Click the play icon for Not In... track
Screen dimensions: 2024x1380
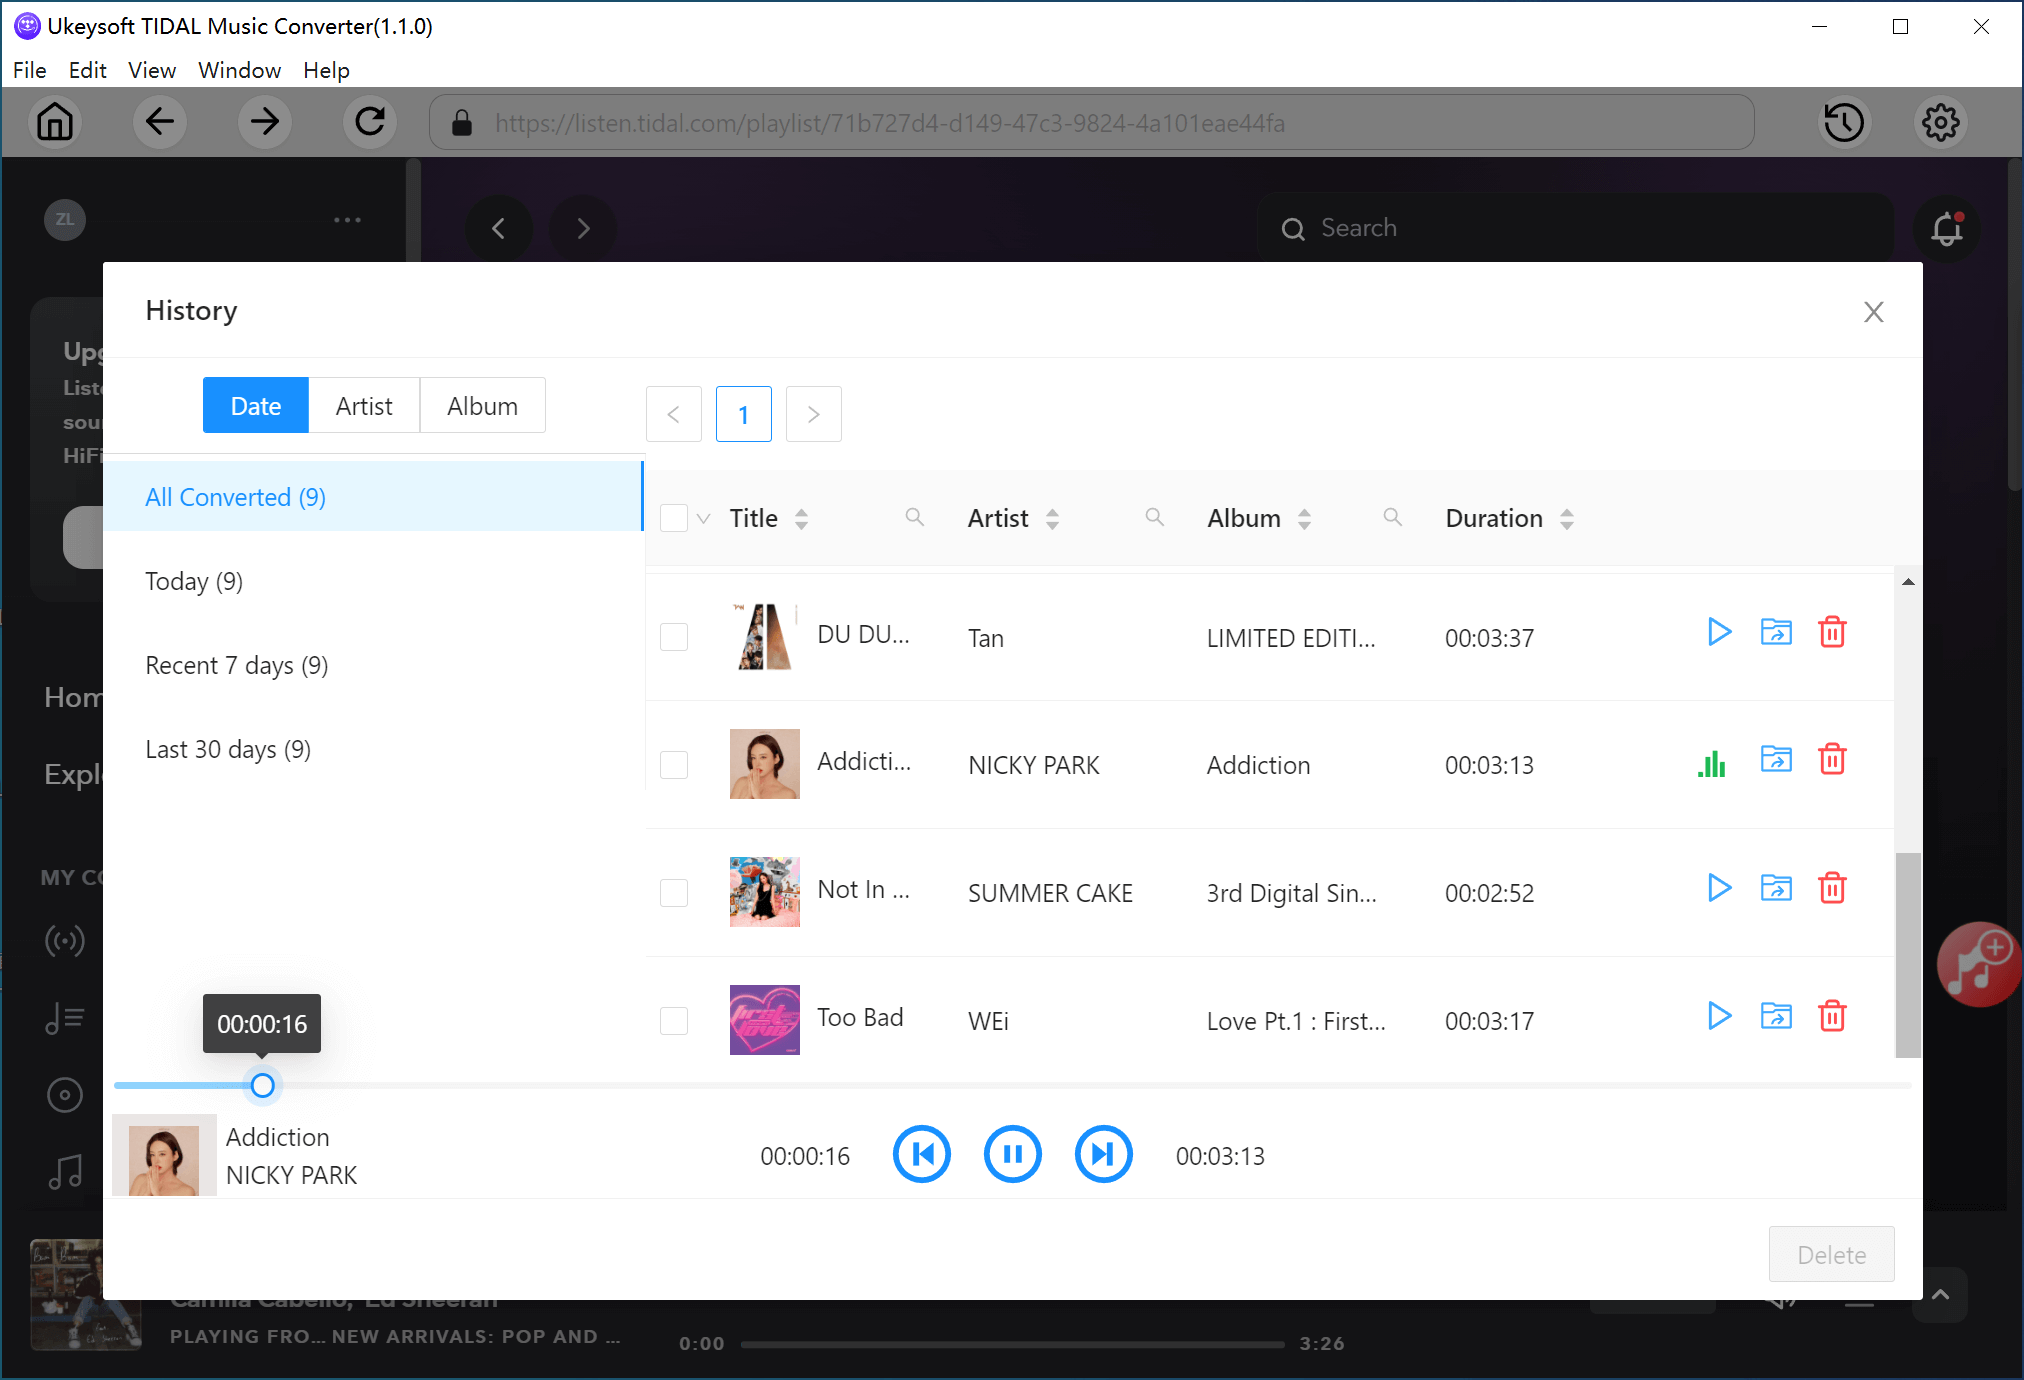(1718, 889)
